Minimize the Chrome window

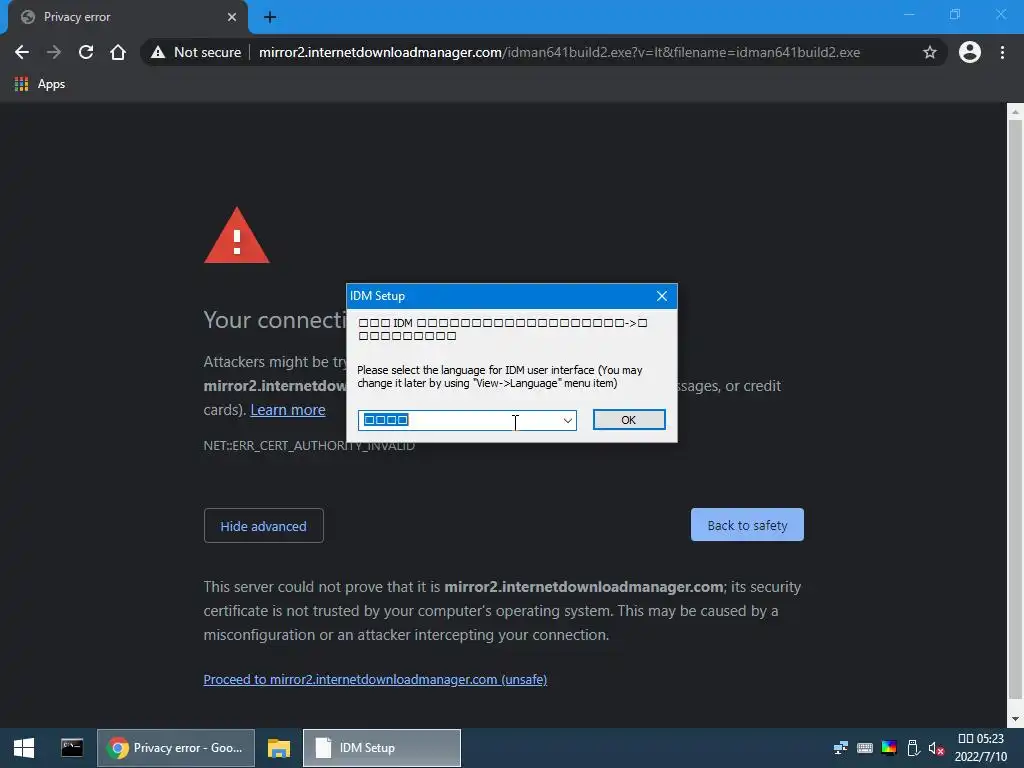pos(909,14)
